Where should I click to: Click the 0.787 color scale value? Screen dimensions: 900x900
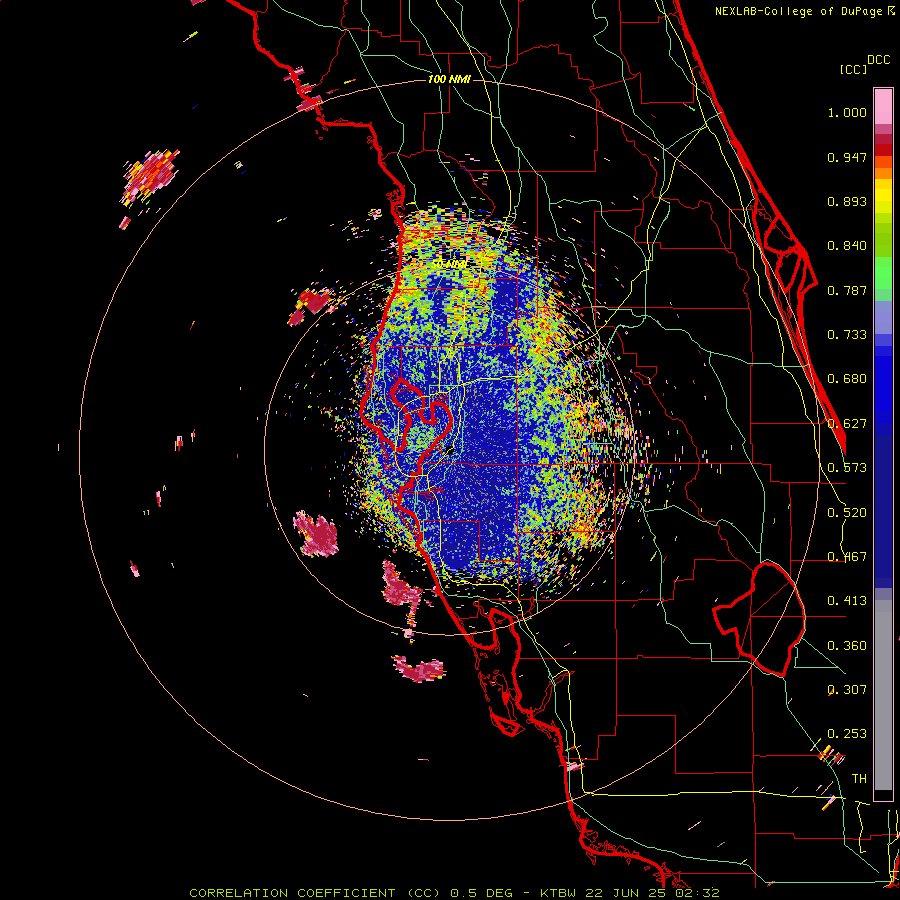coord(847,290)
